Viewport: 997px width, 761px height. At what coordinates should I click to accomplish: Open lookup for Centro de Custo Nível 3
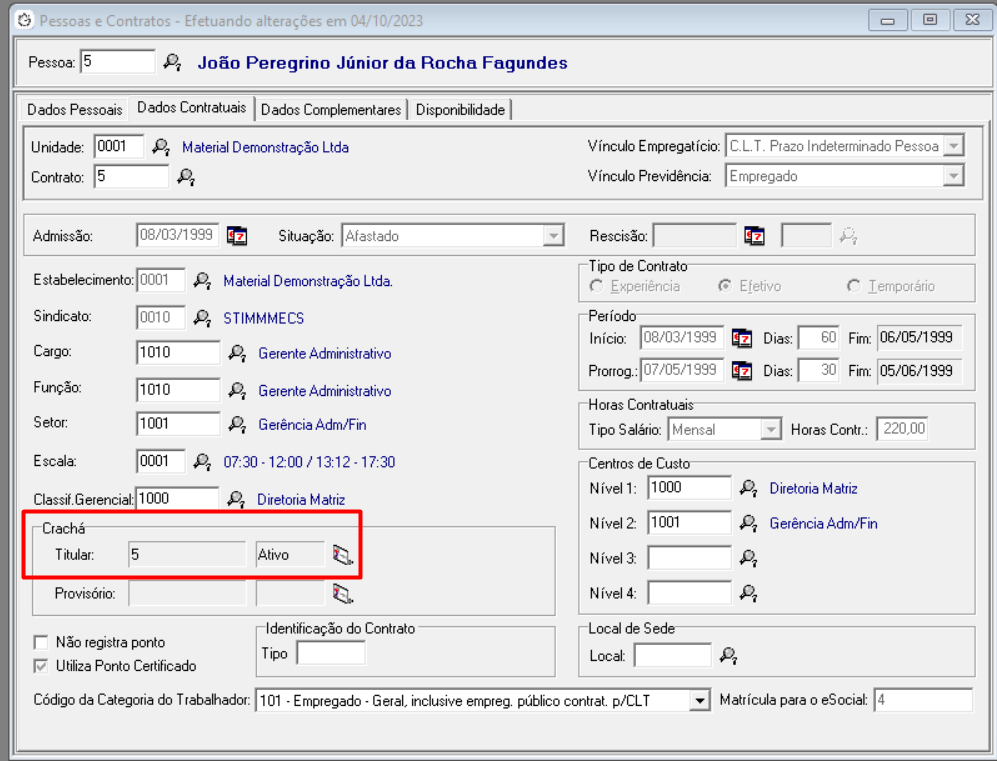748,558
